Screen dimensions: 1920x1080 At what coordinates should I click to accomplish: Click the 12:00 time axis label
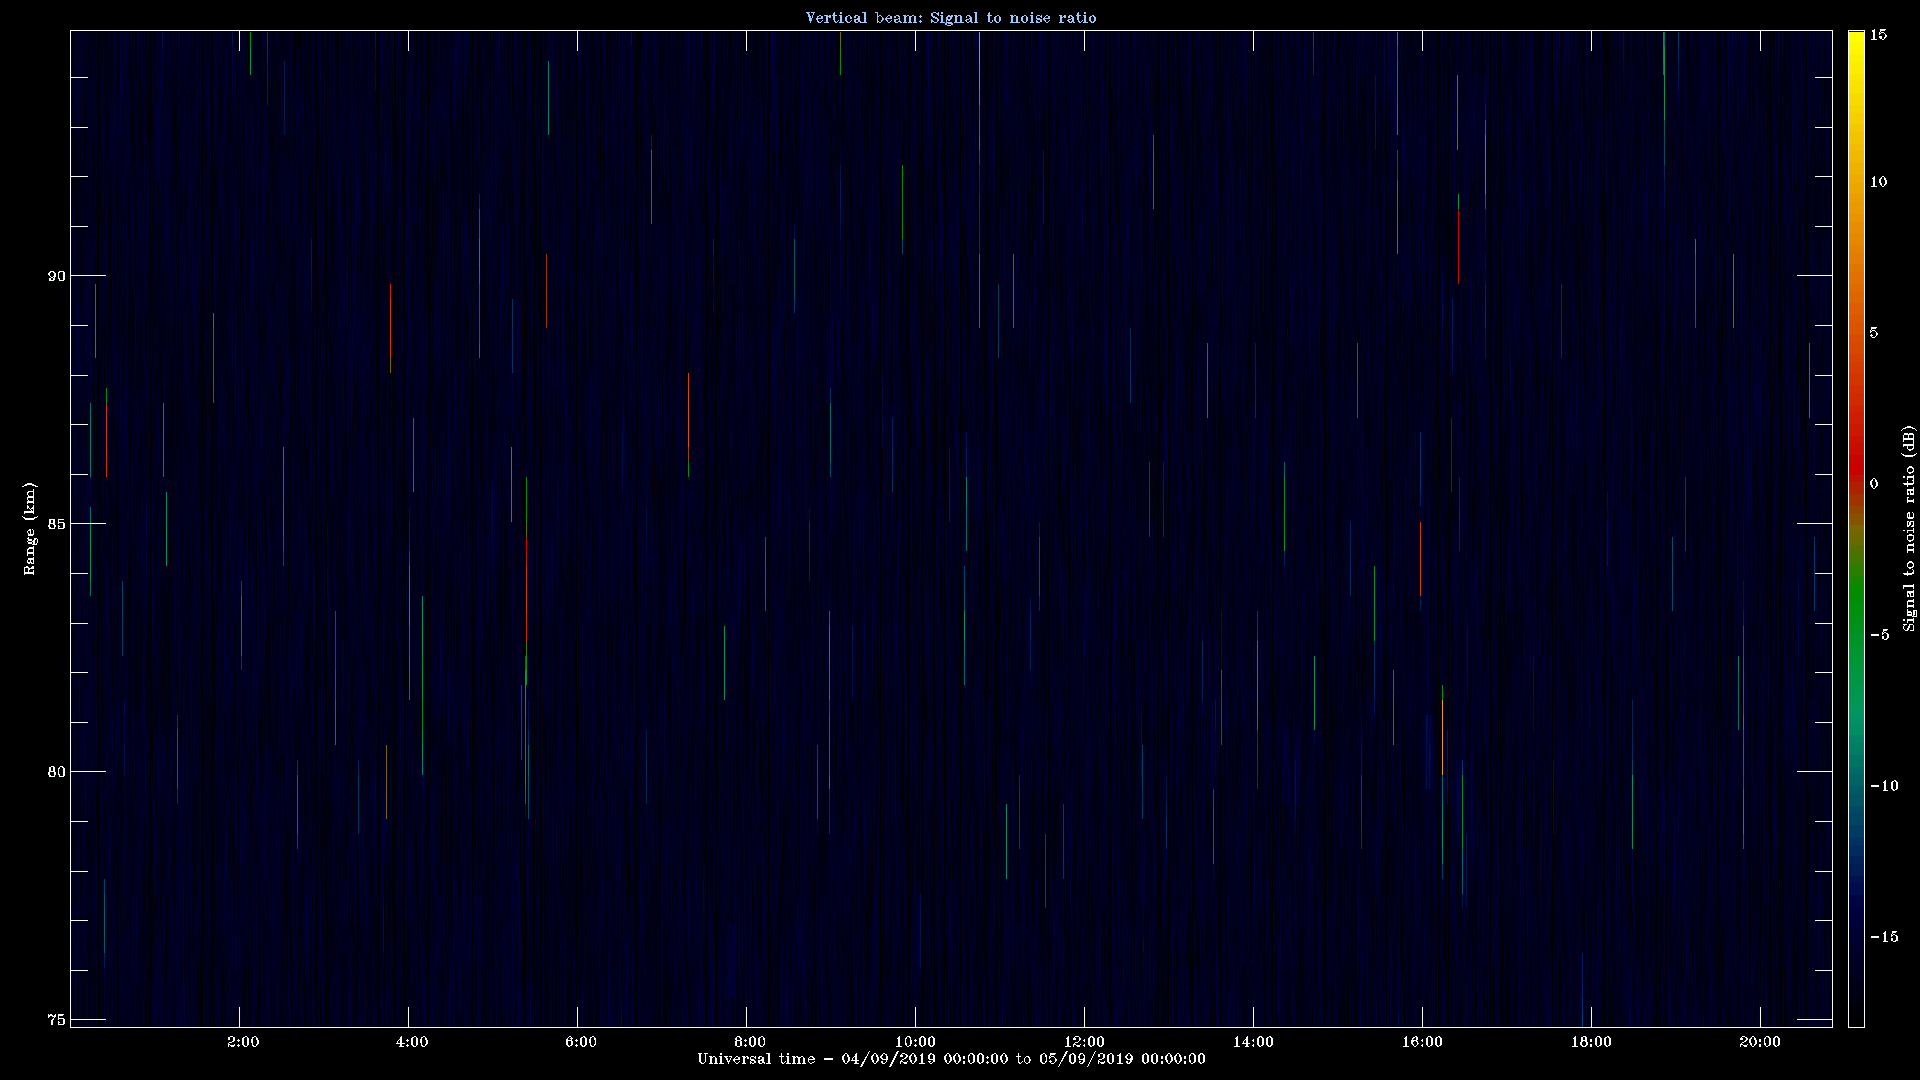pyautogui.click(x=1084, y=1042)
